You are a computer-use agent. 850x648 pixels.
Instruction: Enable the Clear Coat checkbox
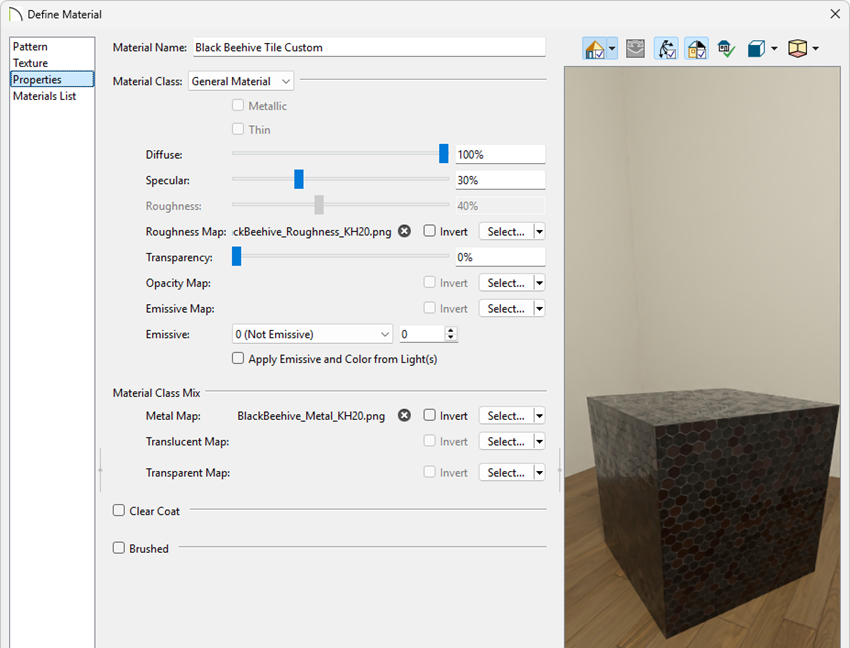(118, 510)
